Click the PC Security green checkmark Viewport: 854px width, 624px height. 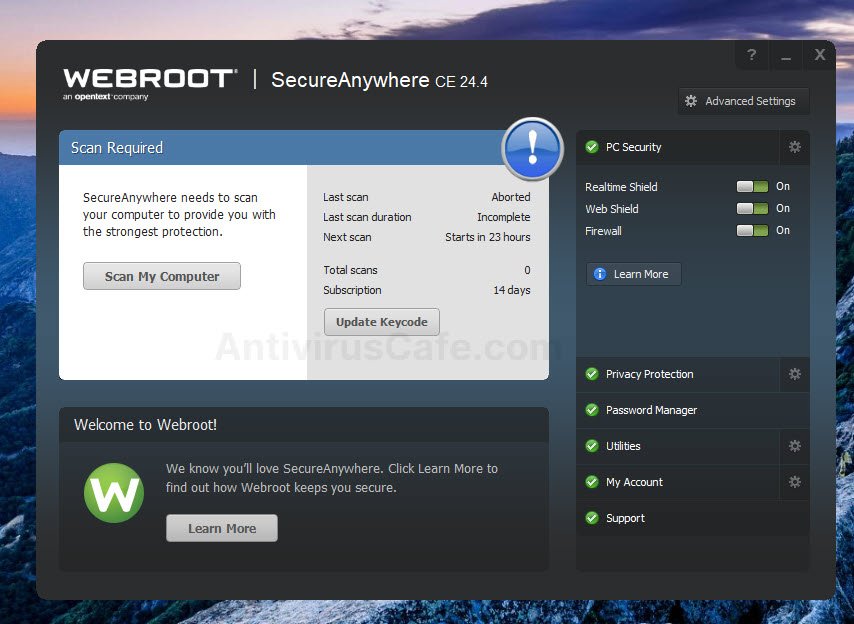point(591,147)
